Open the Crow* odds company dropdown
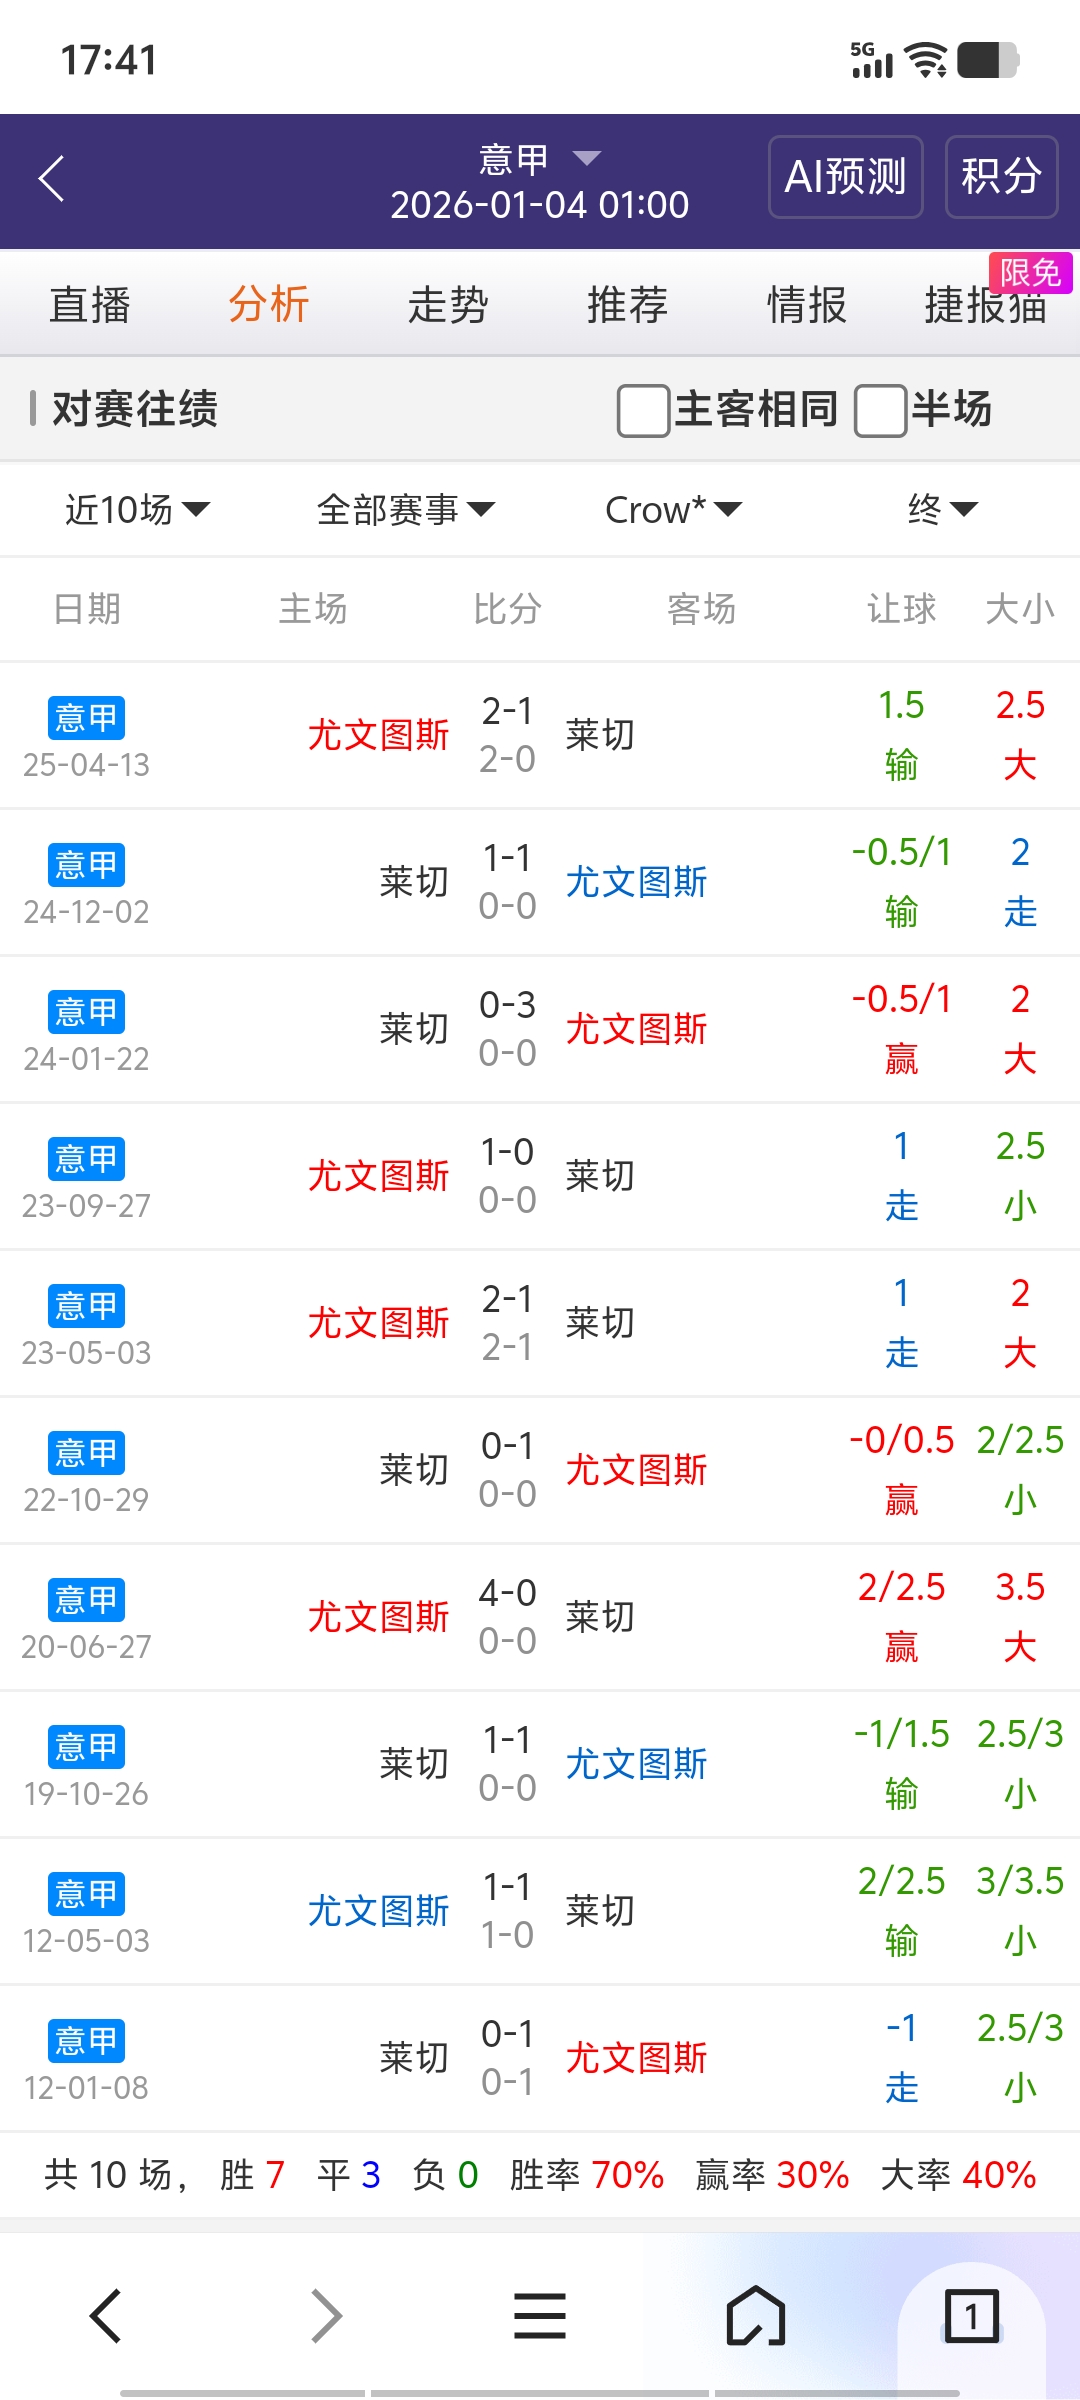 pyautogui.click(x=673, y=510)
